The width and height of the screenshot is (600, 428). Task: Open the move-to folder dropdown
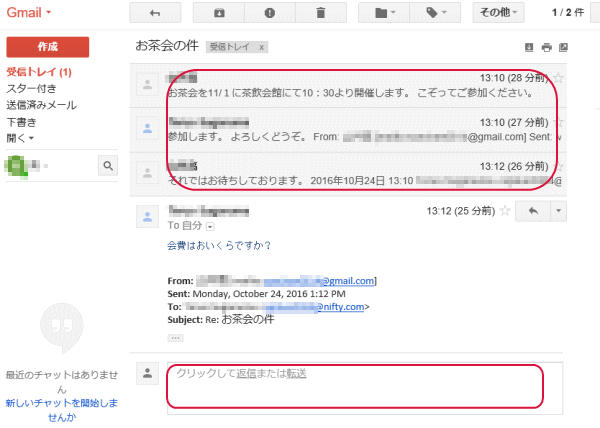(384, 14)
